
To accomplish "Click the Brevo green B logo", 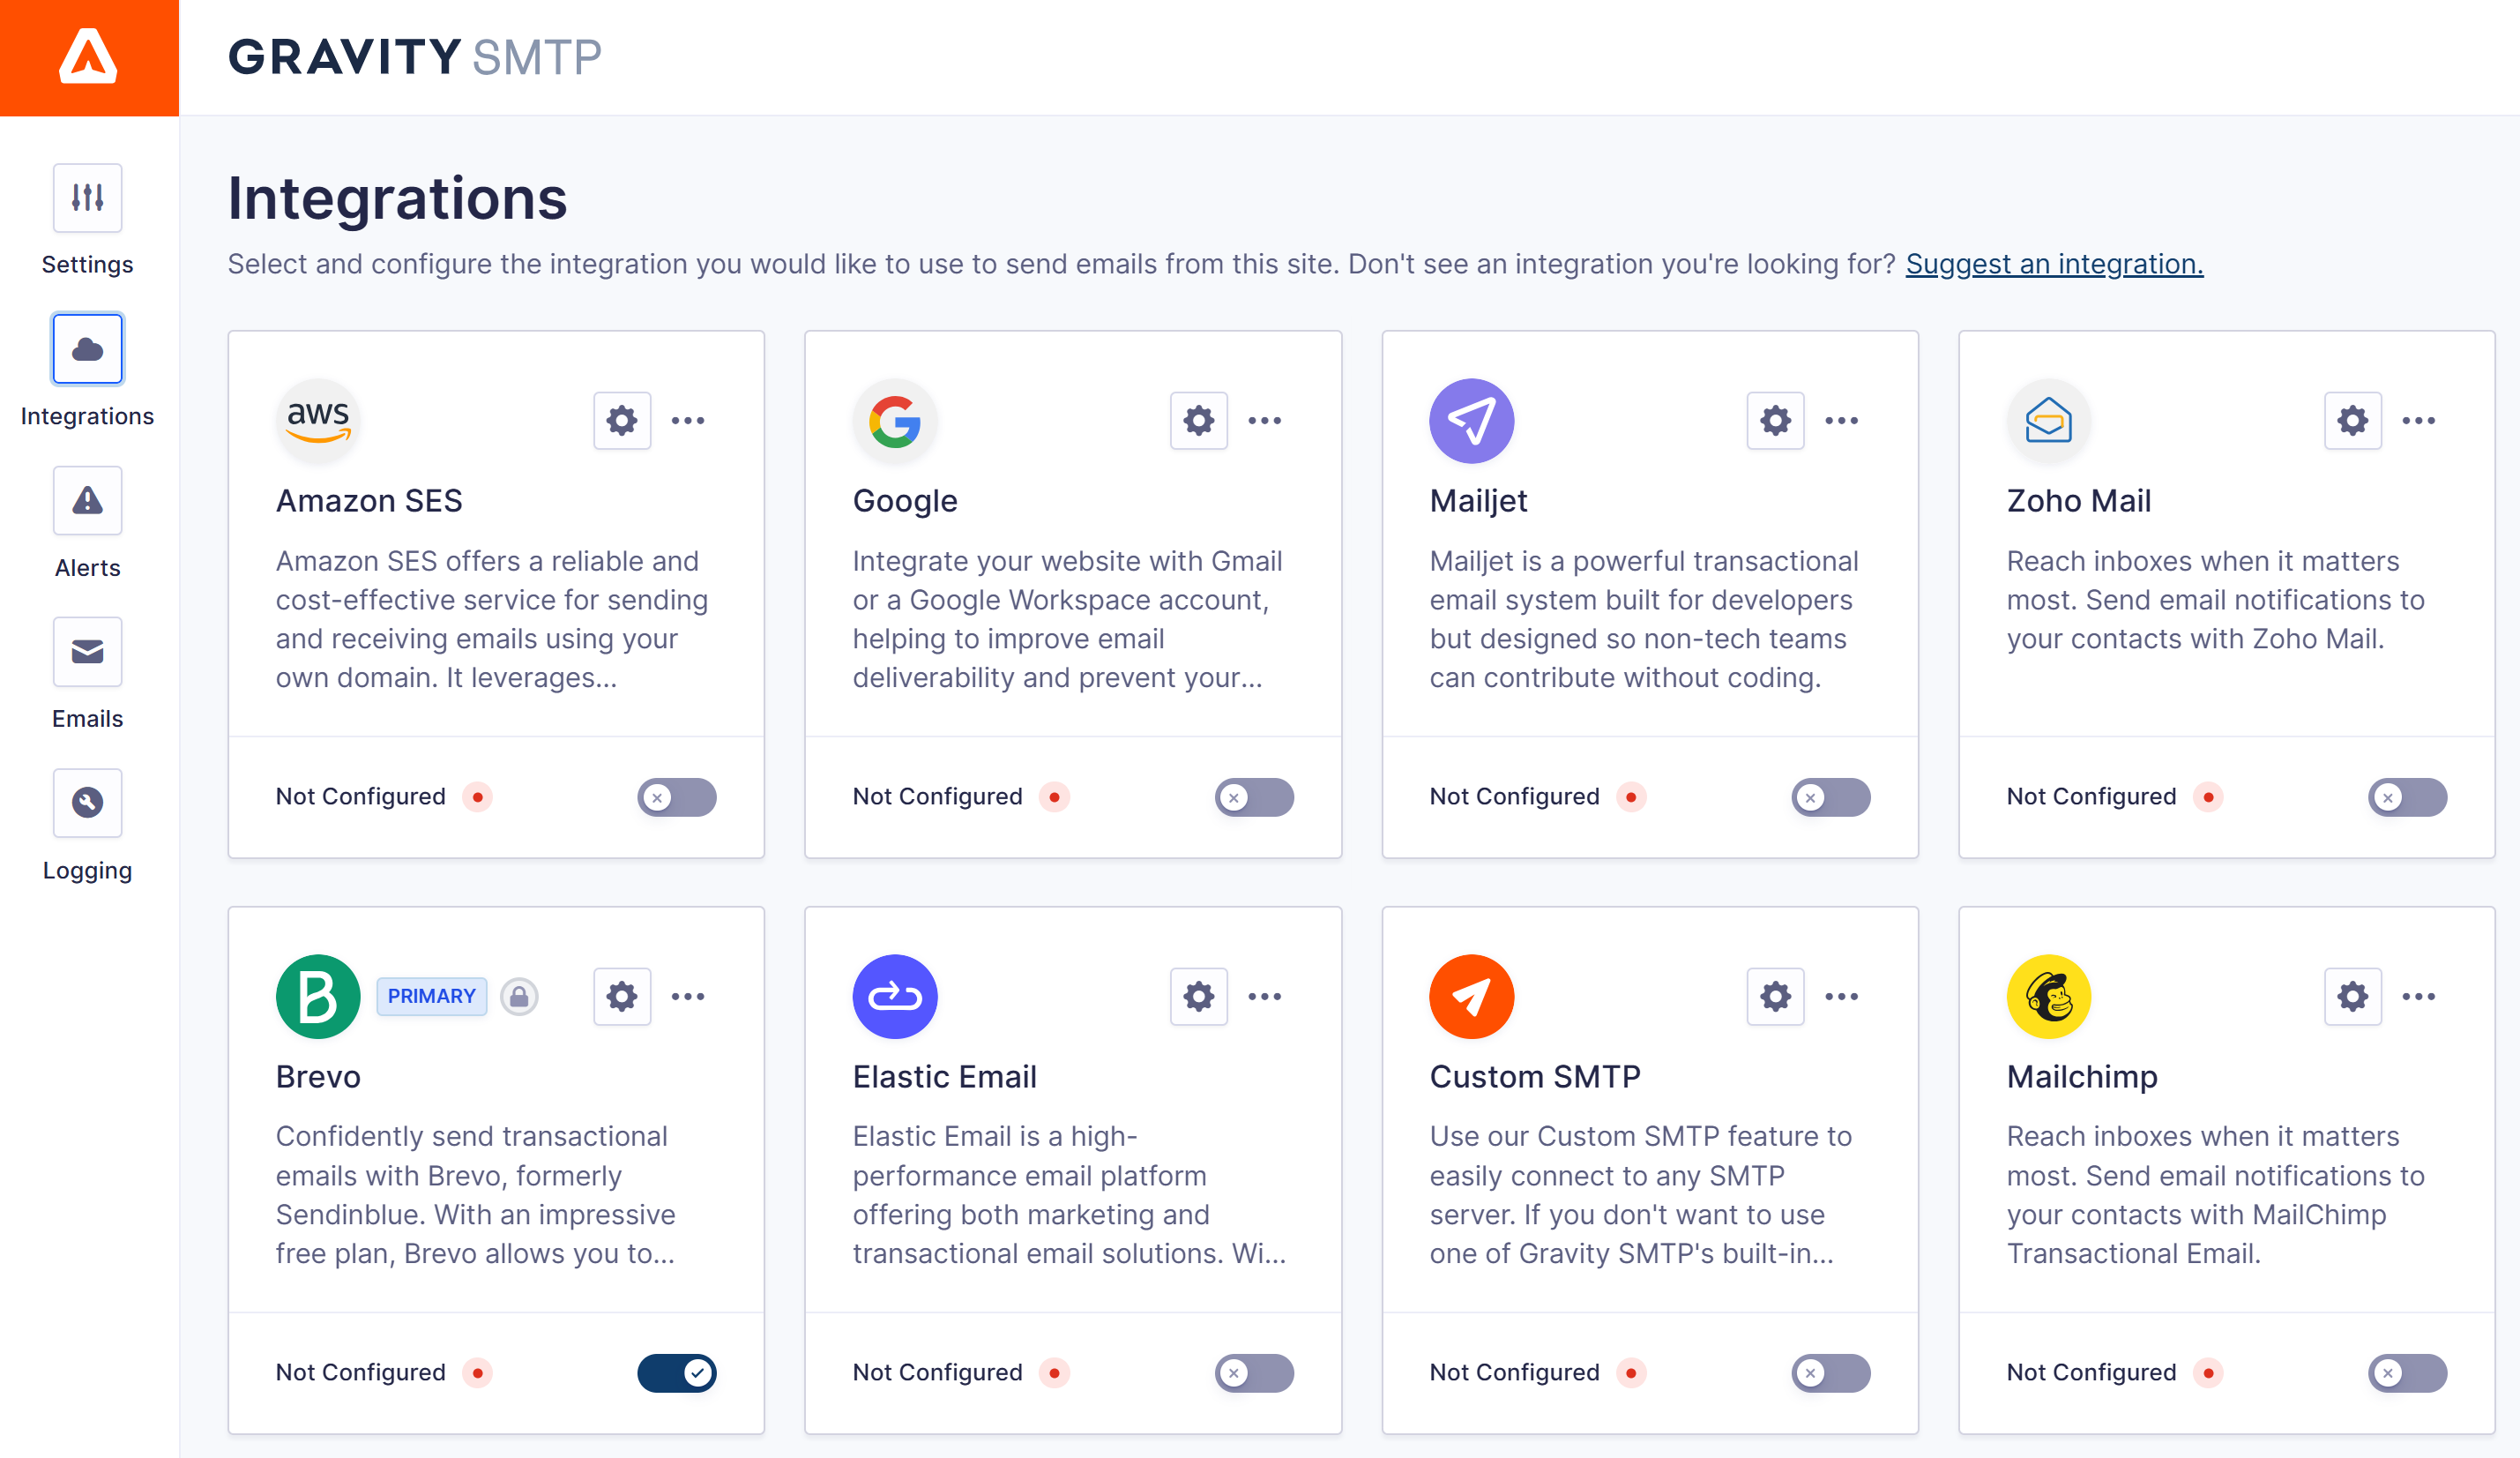I will tap(318, 996).
